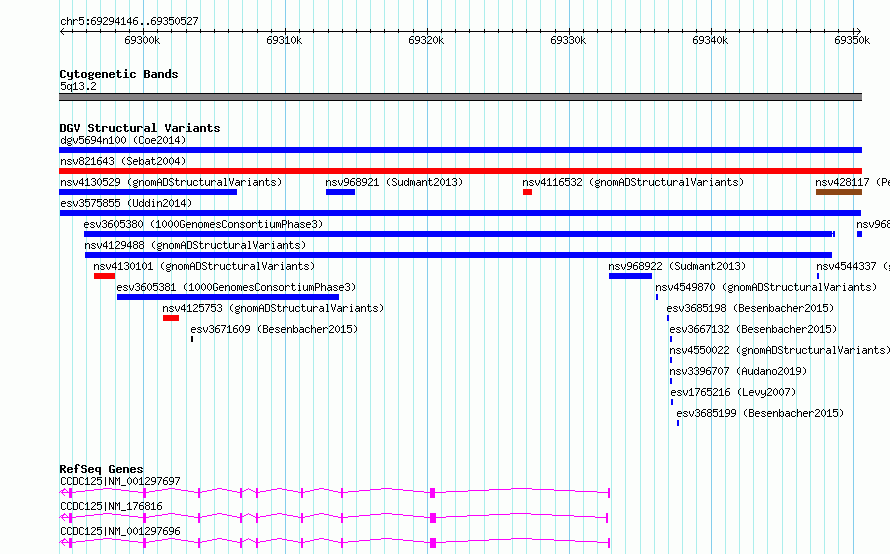
Task: Click the nsv428117 brown variant bar
Action: 839,192
